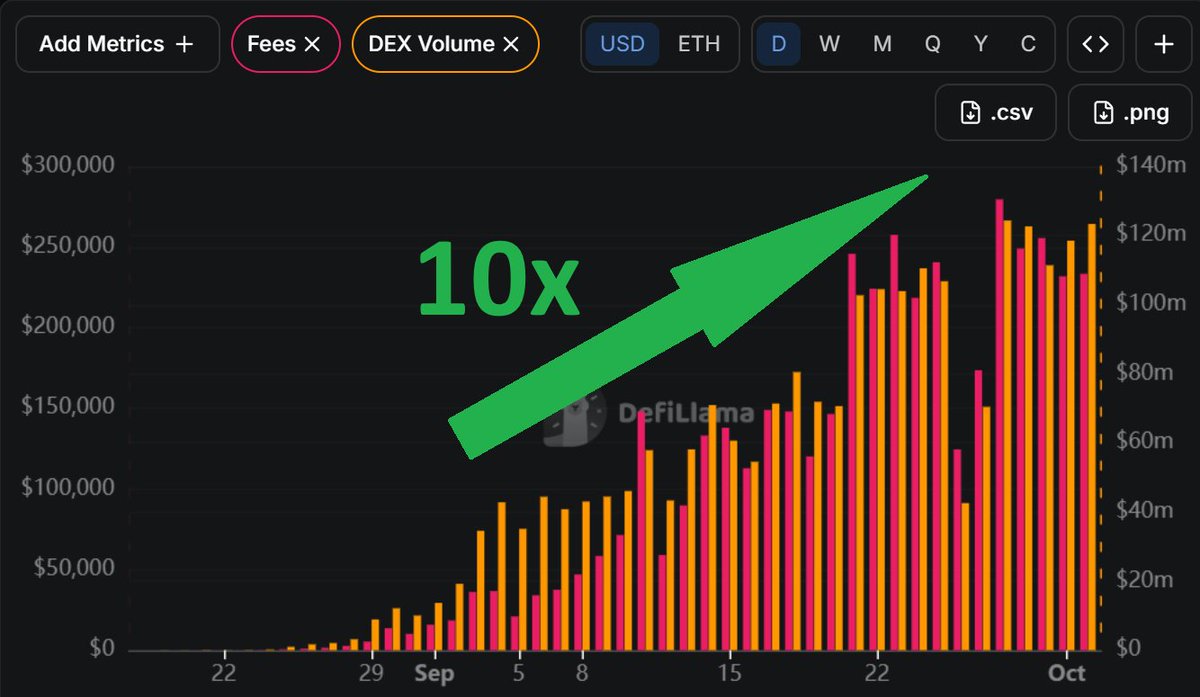Open the embed code icon
Screen dimensions: 1200x697
[1095, 44]
